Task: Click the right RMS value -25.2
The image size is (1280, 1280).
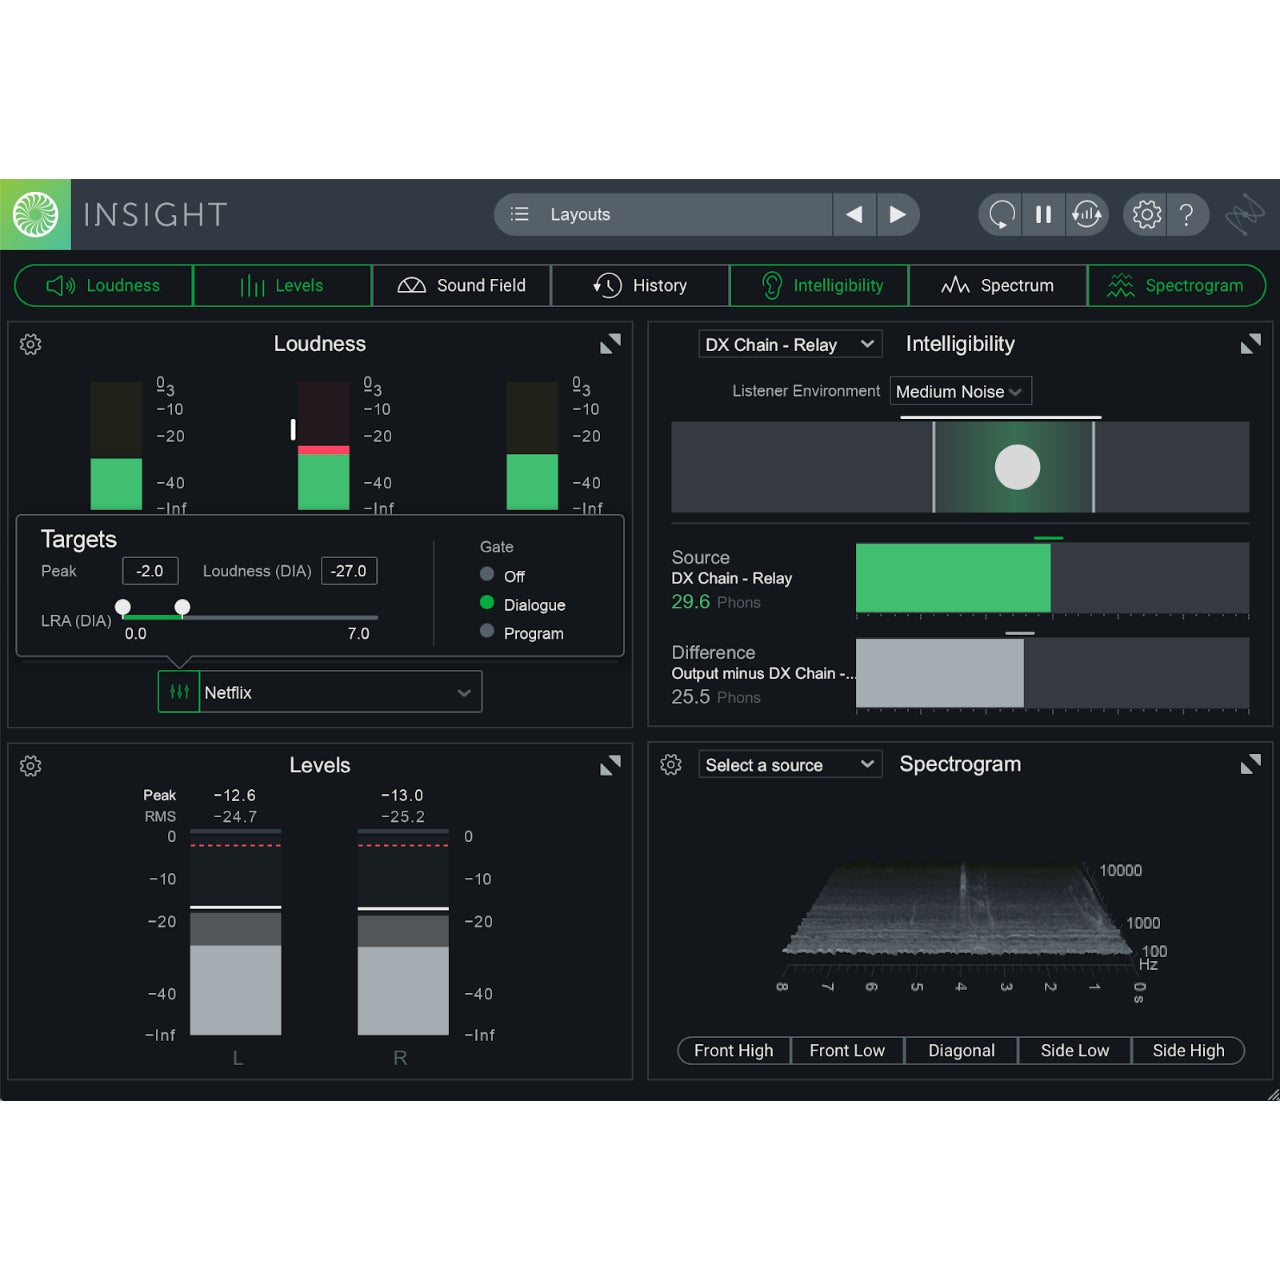Action: (x=402, y=817)
